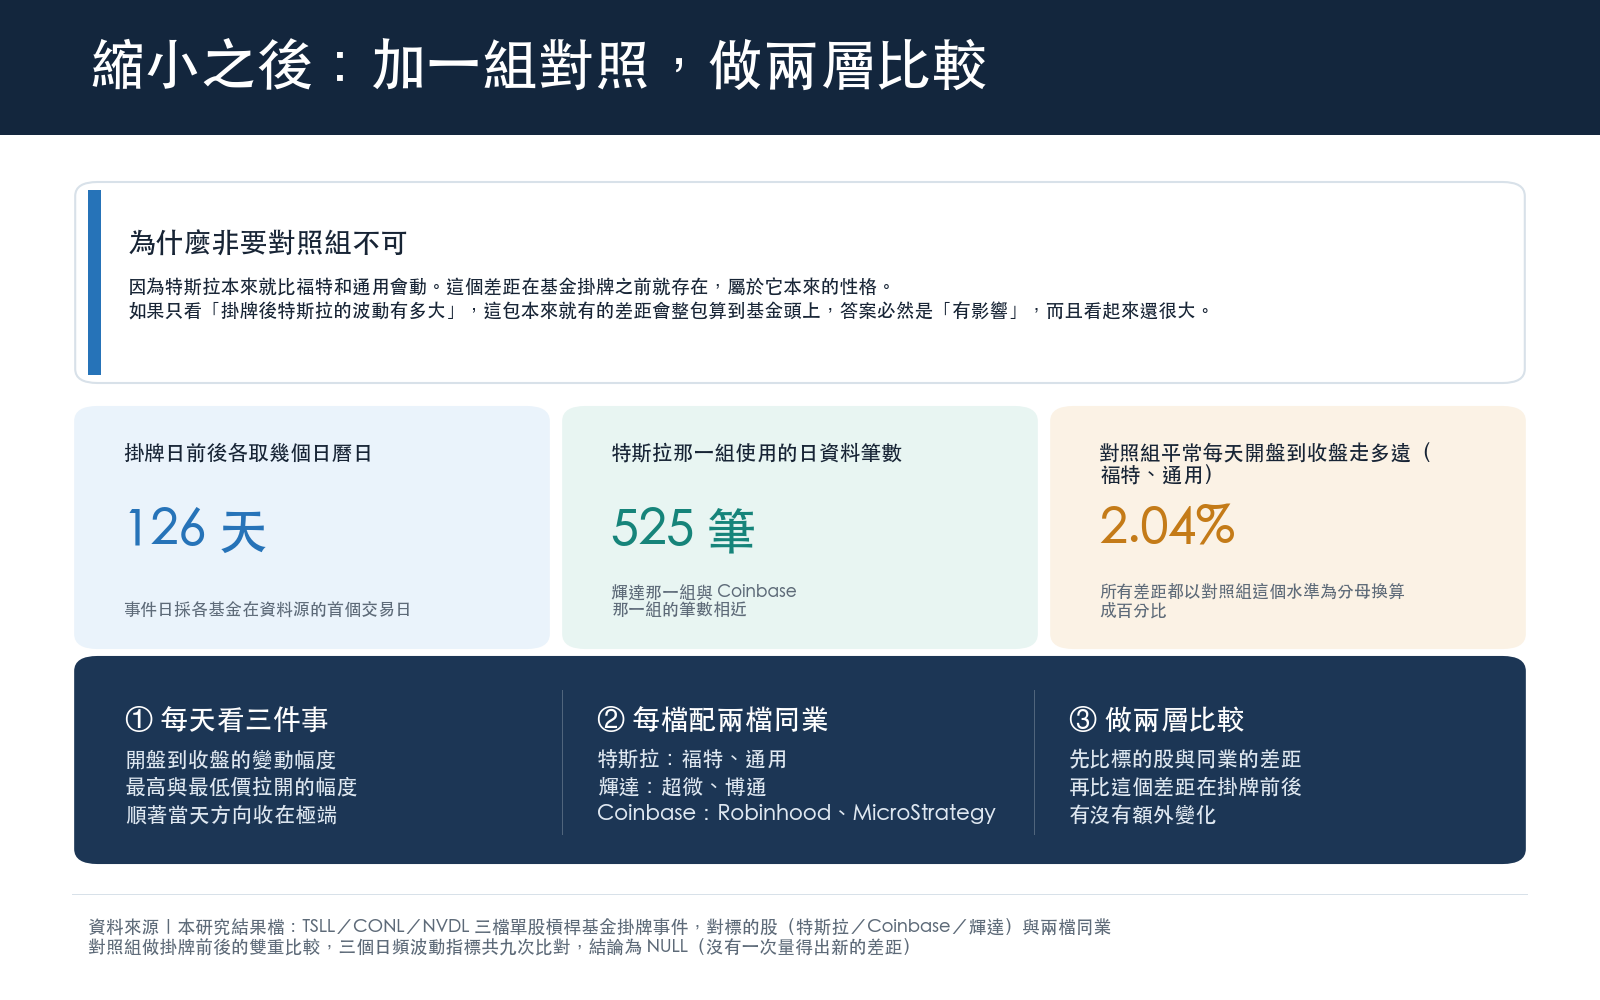Click the label 特斯拉那一組使用的日資料筆數
The image size is (1600, 1000).
coord(757,453)
